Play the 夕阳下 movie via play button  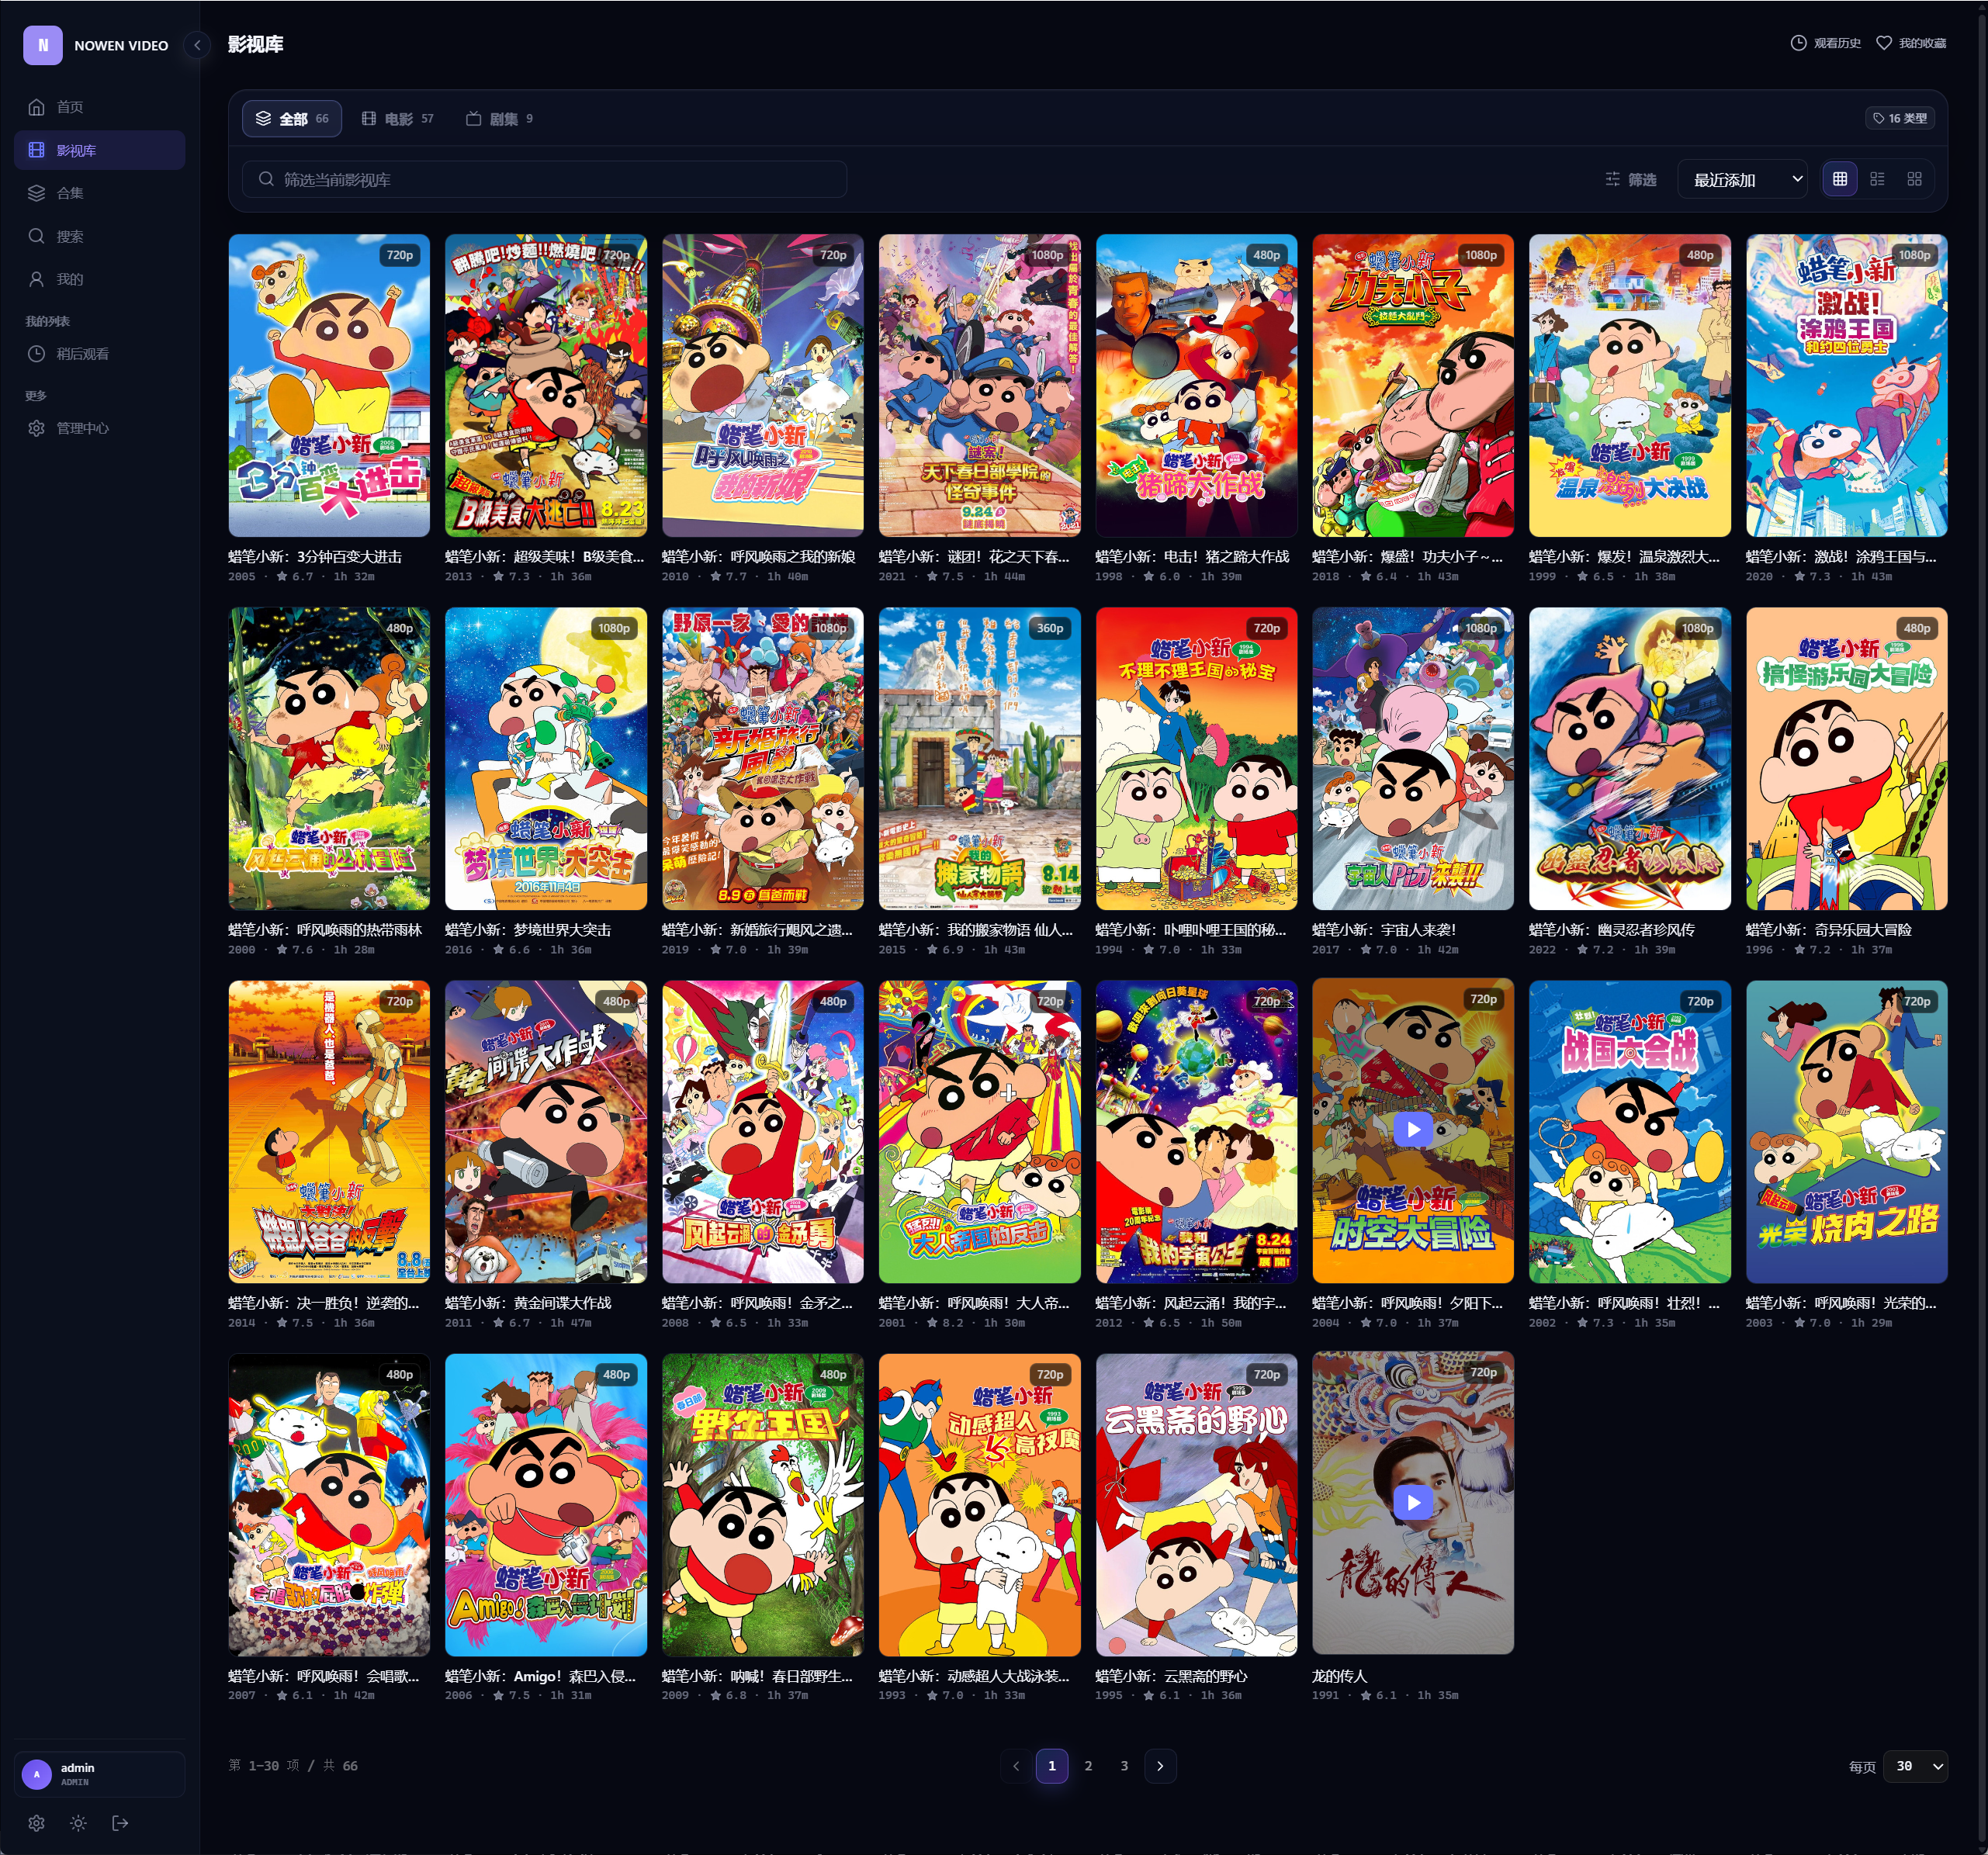(1413, 1129)
